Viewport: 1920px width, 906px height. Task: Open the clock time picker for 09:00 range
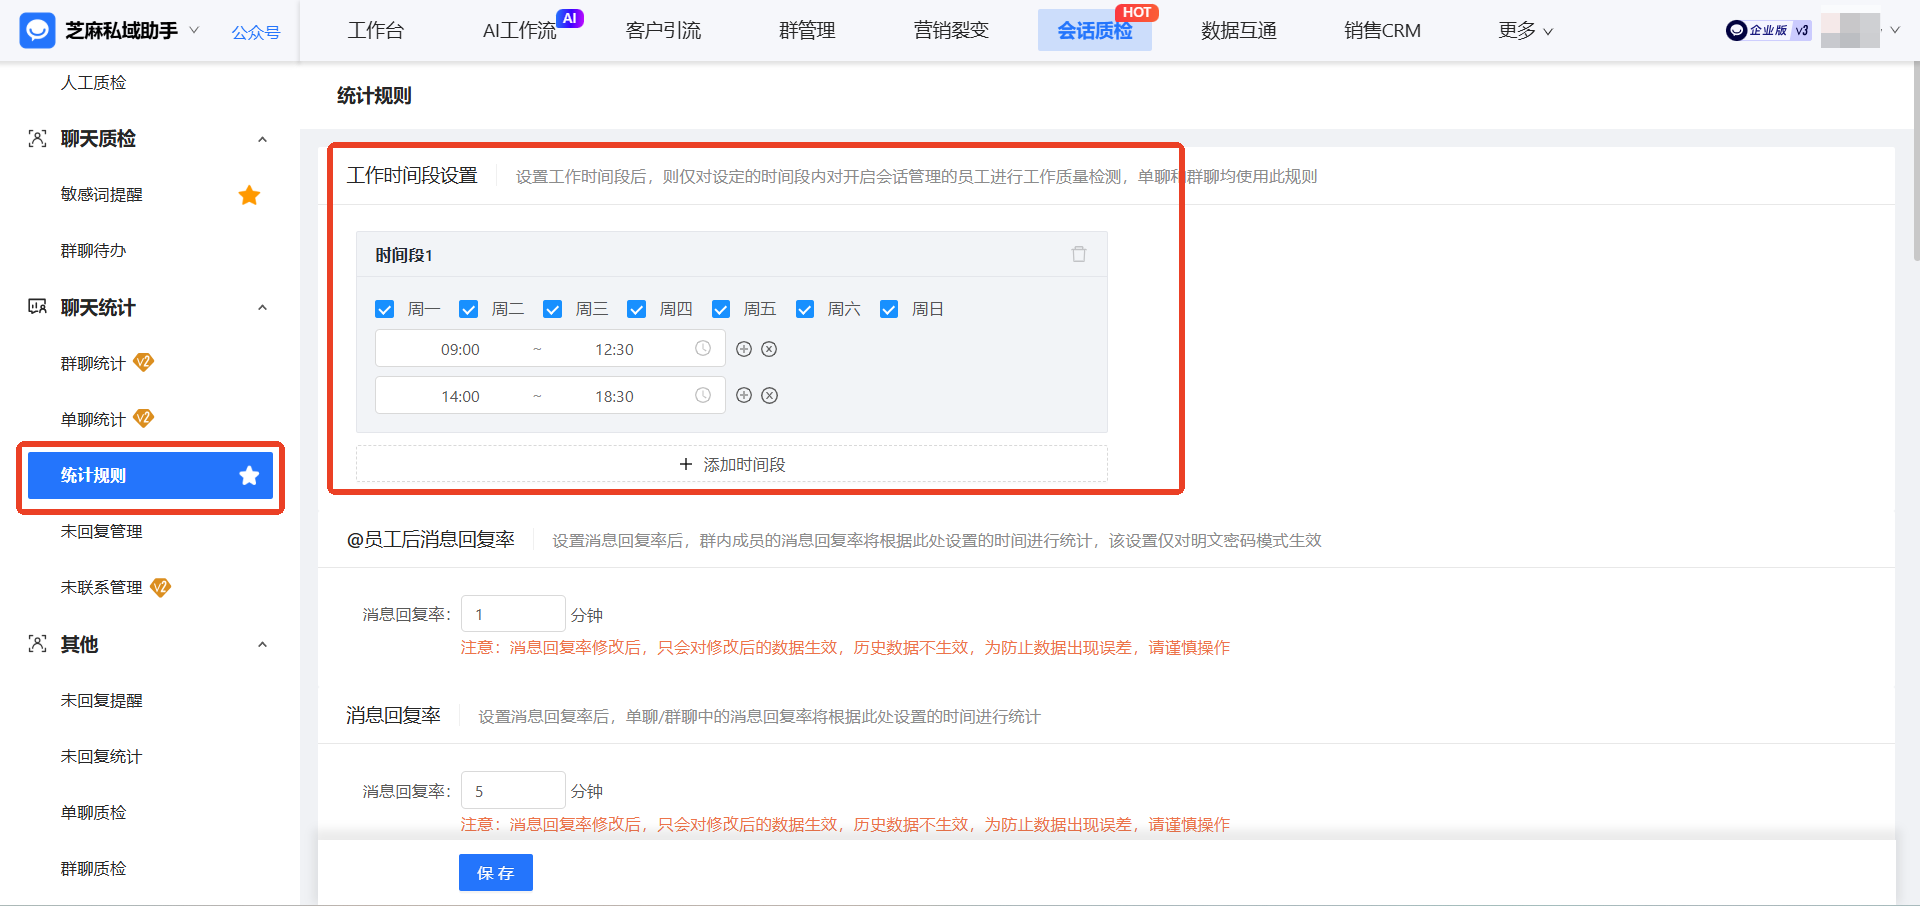pos(701,348)
